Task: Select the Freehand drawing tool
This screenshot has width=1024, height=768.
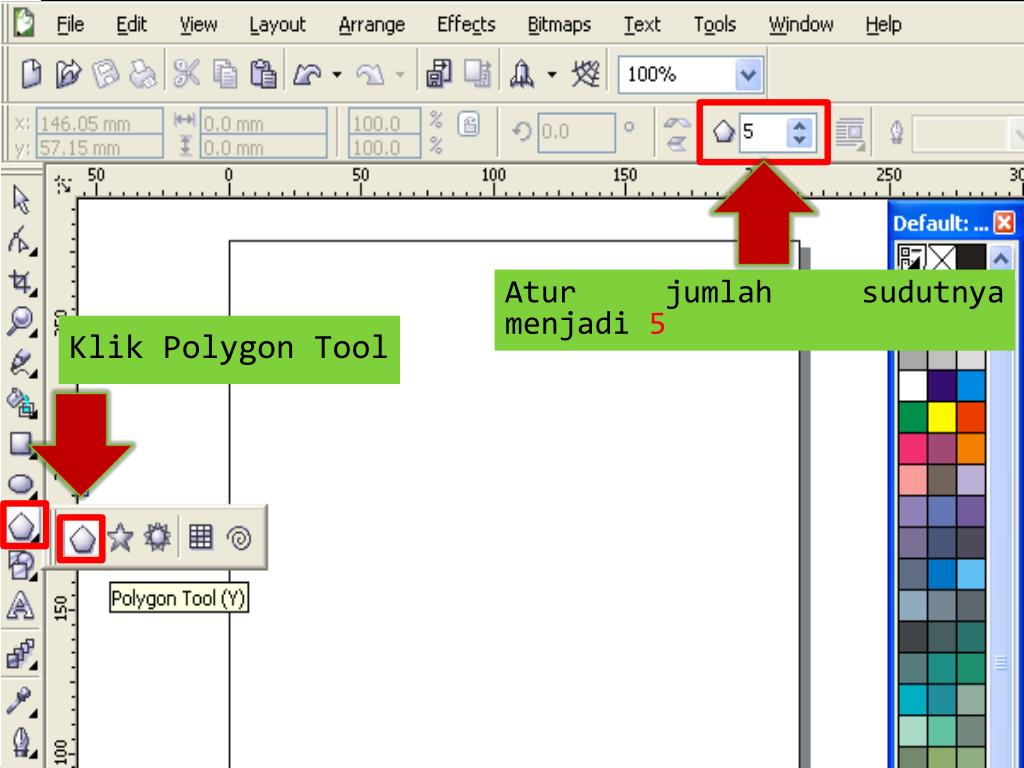Action: (x=21, y=363)
